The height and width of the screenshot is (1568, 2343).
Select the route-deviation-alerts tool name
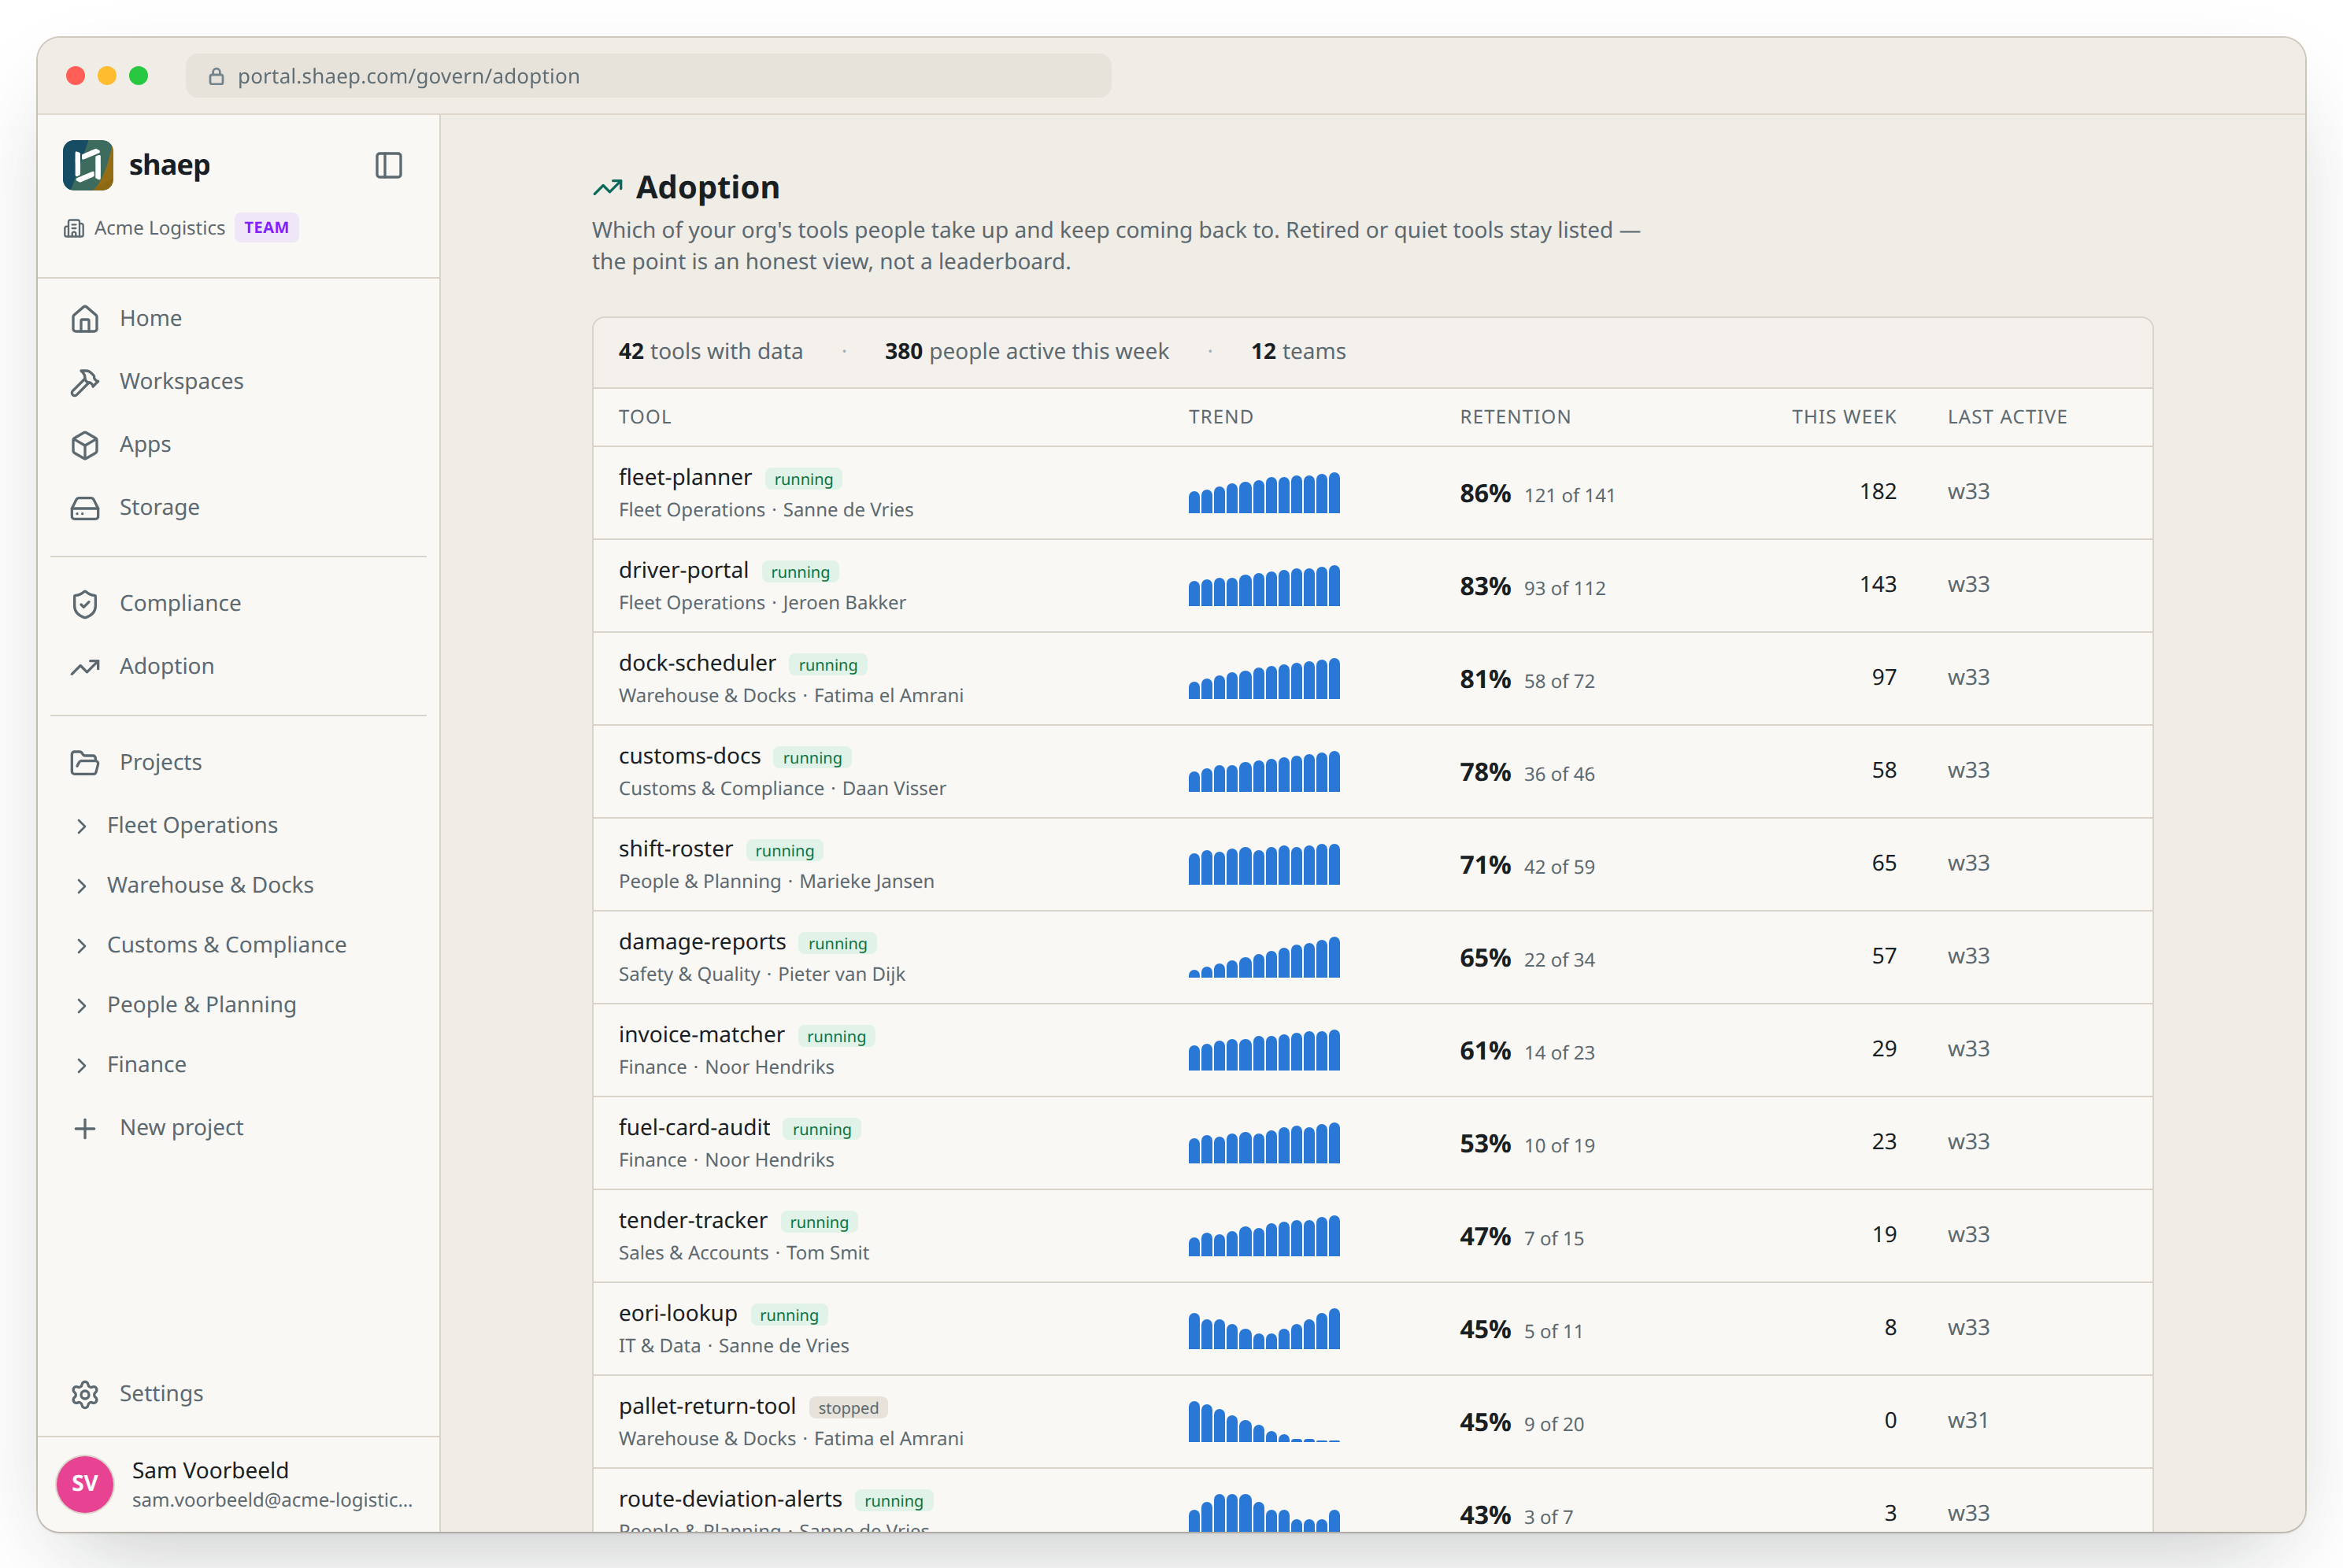730,1499
